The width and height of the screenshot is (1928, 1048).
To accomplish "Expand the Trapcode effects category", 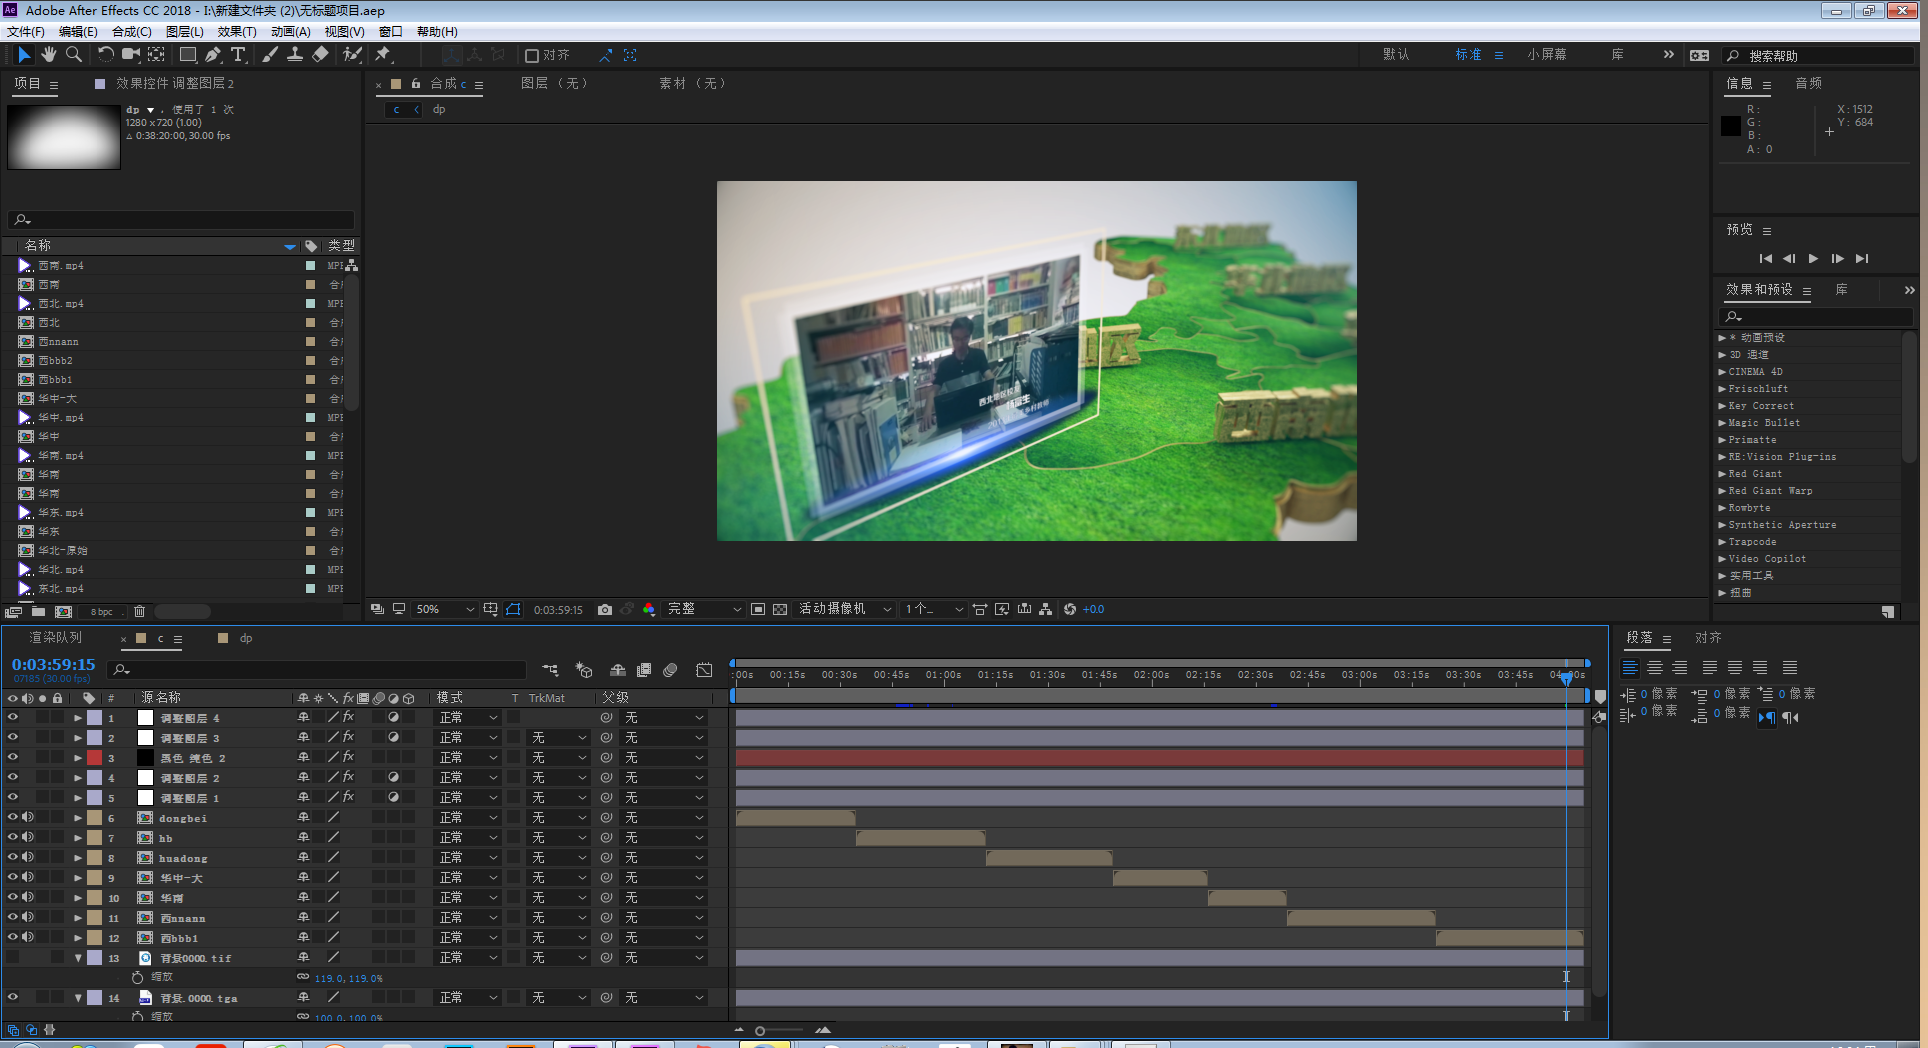I will 1722,541.
